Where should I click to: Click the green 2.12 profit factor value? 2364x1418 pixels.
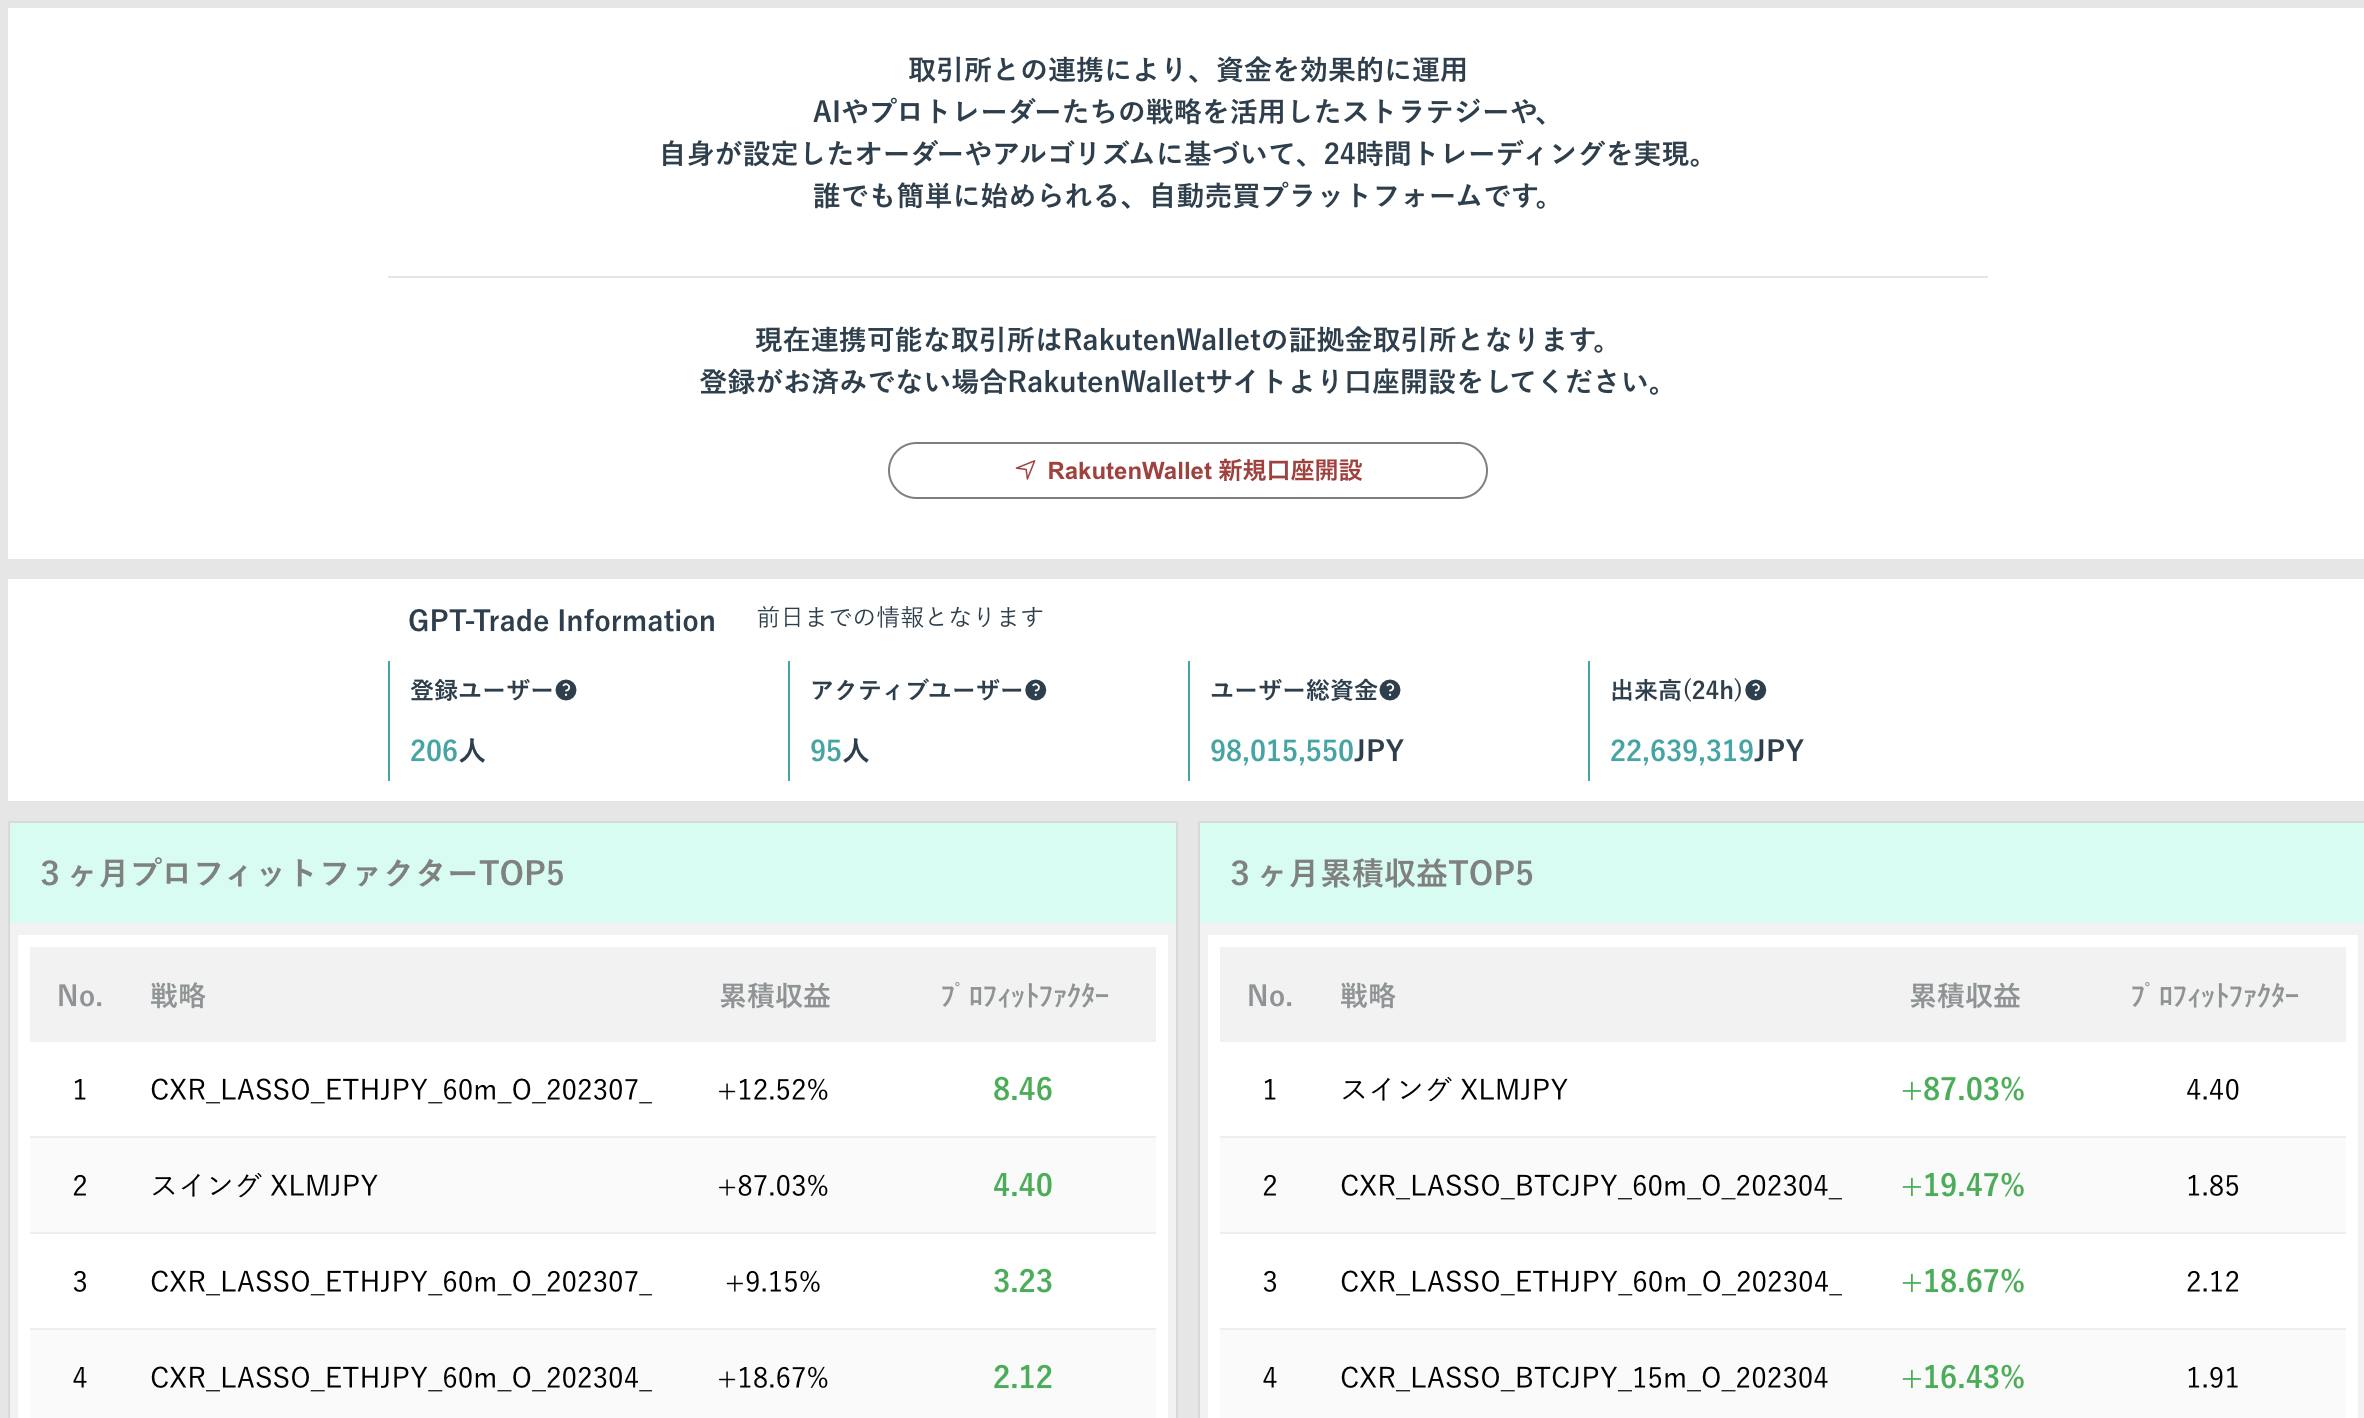(1022, 1377)
